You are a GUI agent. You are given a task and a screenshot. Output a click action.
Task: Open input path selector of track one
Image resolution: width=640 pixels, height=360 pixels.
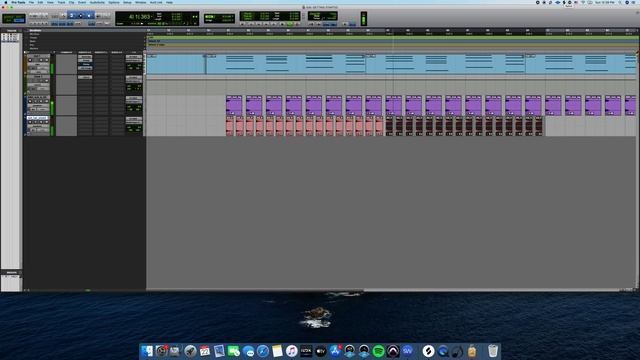(134, 57)
